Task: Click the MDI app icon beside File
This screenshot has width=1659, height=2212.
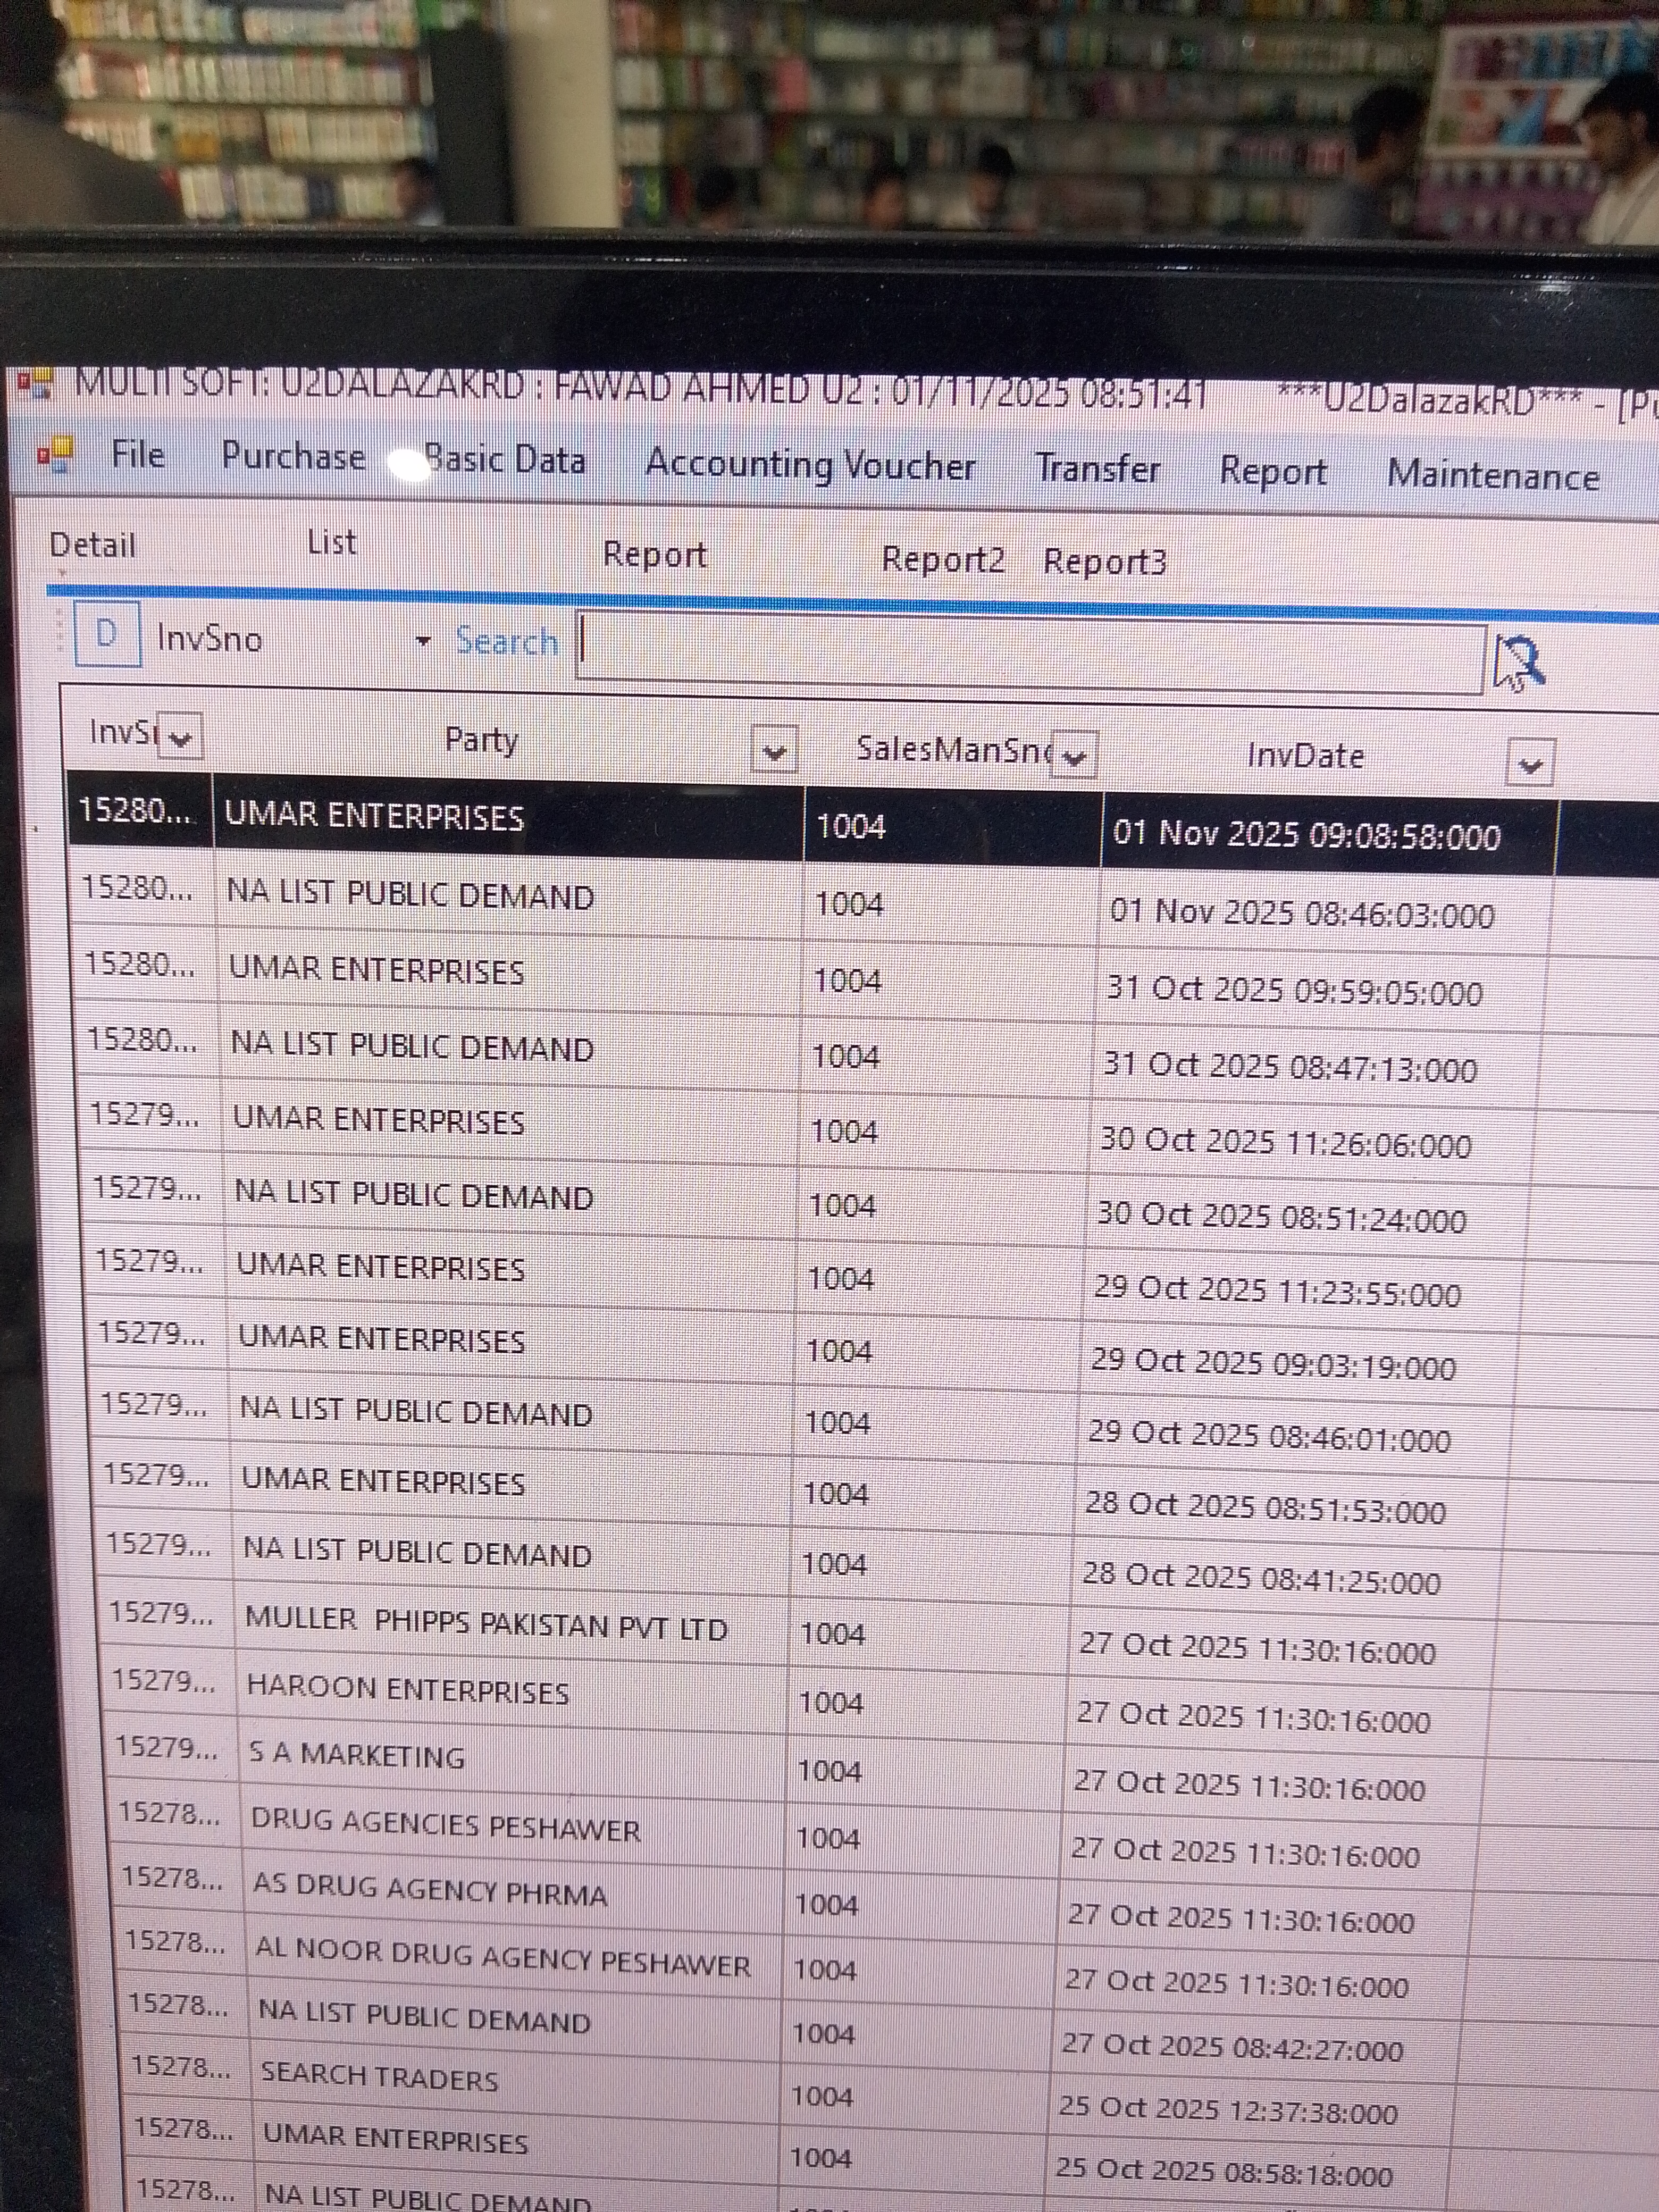Action: (x=56, y=454)
